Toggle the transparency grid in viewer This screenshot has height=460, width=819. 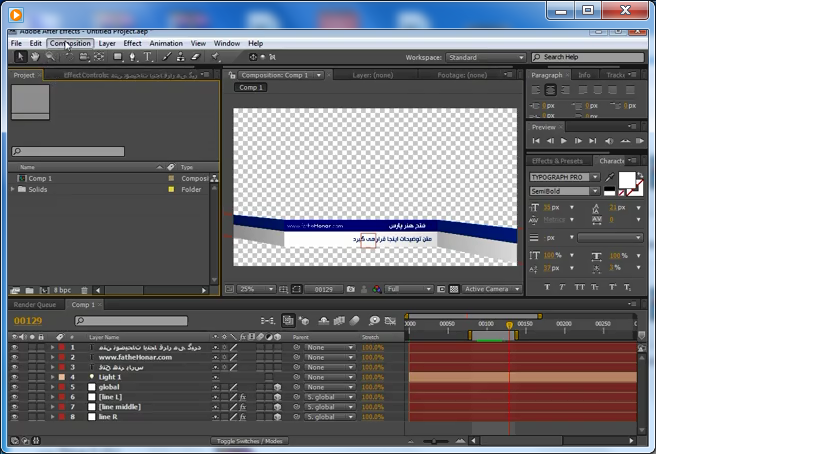pyautogui.click(x=454, y=289)
